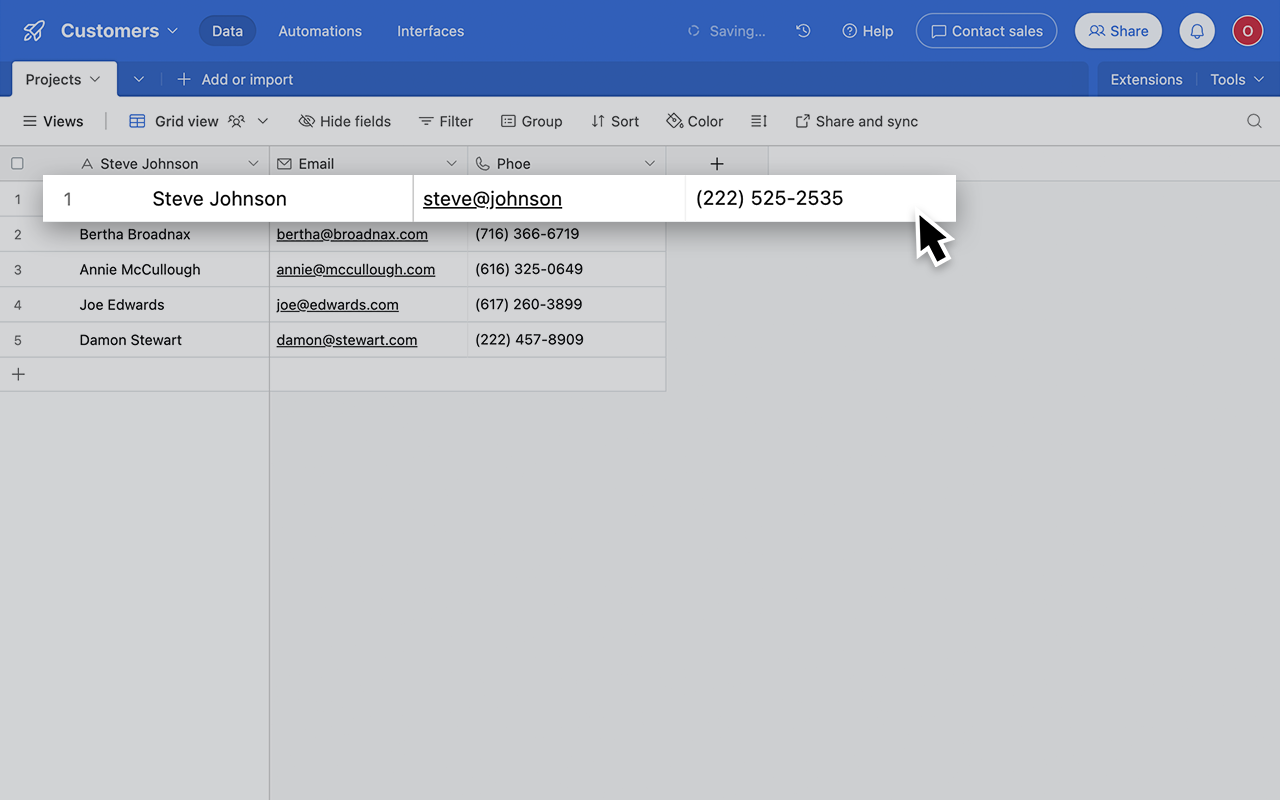Open your account avatar menu
The width and height of the screenshot is (1280, 800).
1247,30
